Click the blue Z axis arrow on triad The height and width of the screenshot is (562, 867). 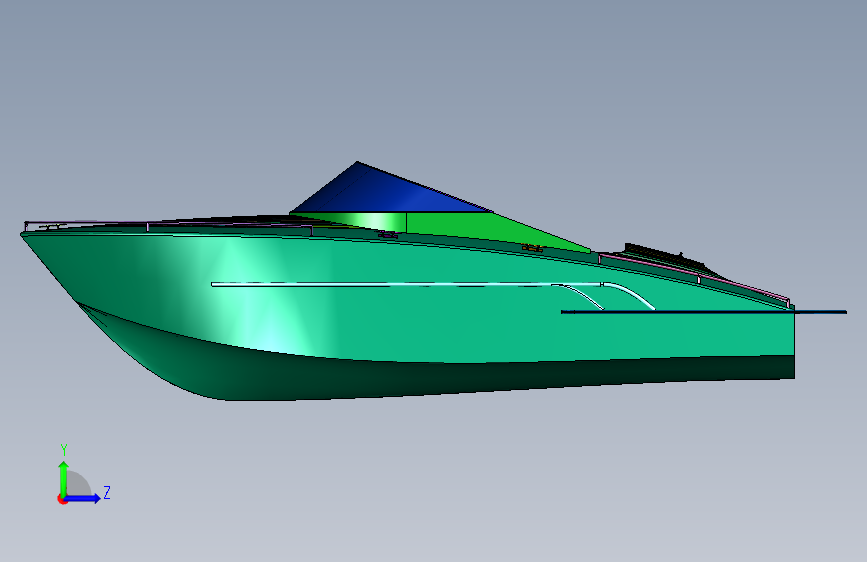[83, 498]
